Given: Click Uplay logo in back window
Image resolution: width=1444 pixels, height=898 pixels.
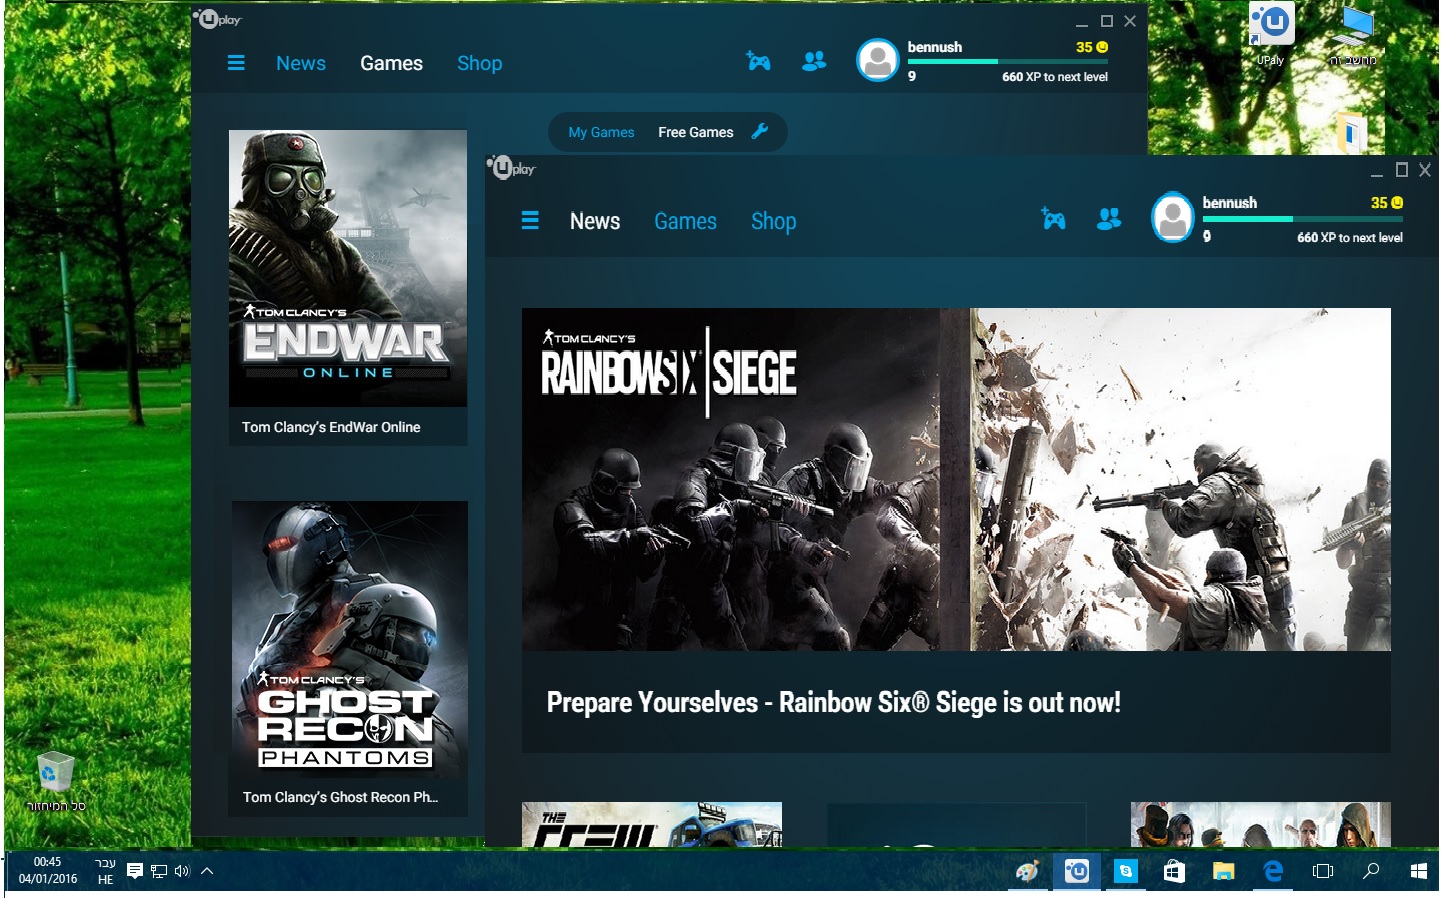Looking at the screenshot, I should [218, 18].
